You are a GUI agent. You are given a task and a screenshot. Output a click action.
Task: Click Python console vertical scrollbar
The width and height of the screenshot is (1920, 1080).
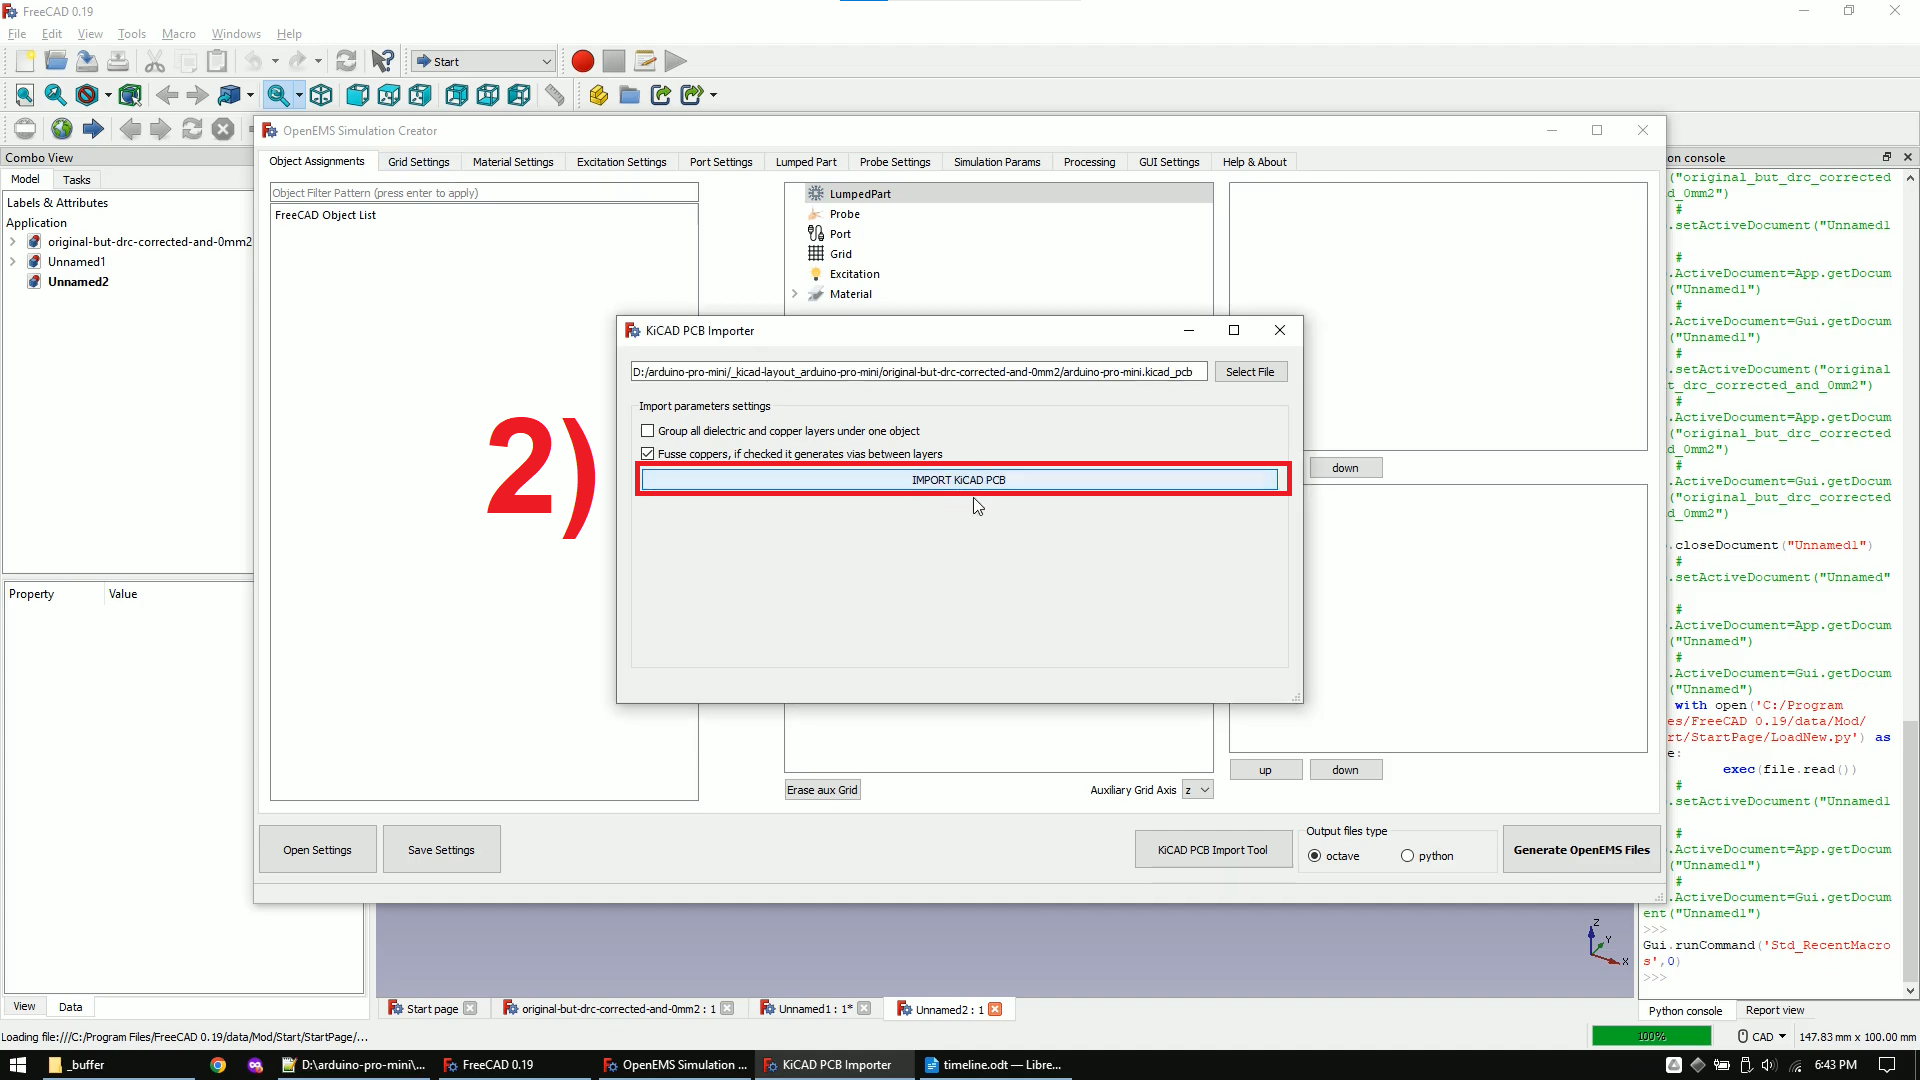point(1910,584)
